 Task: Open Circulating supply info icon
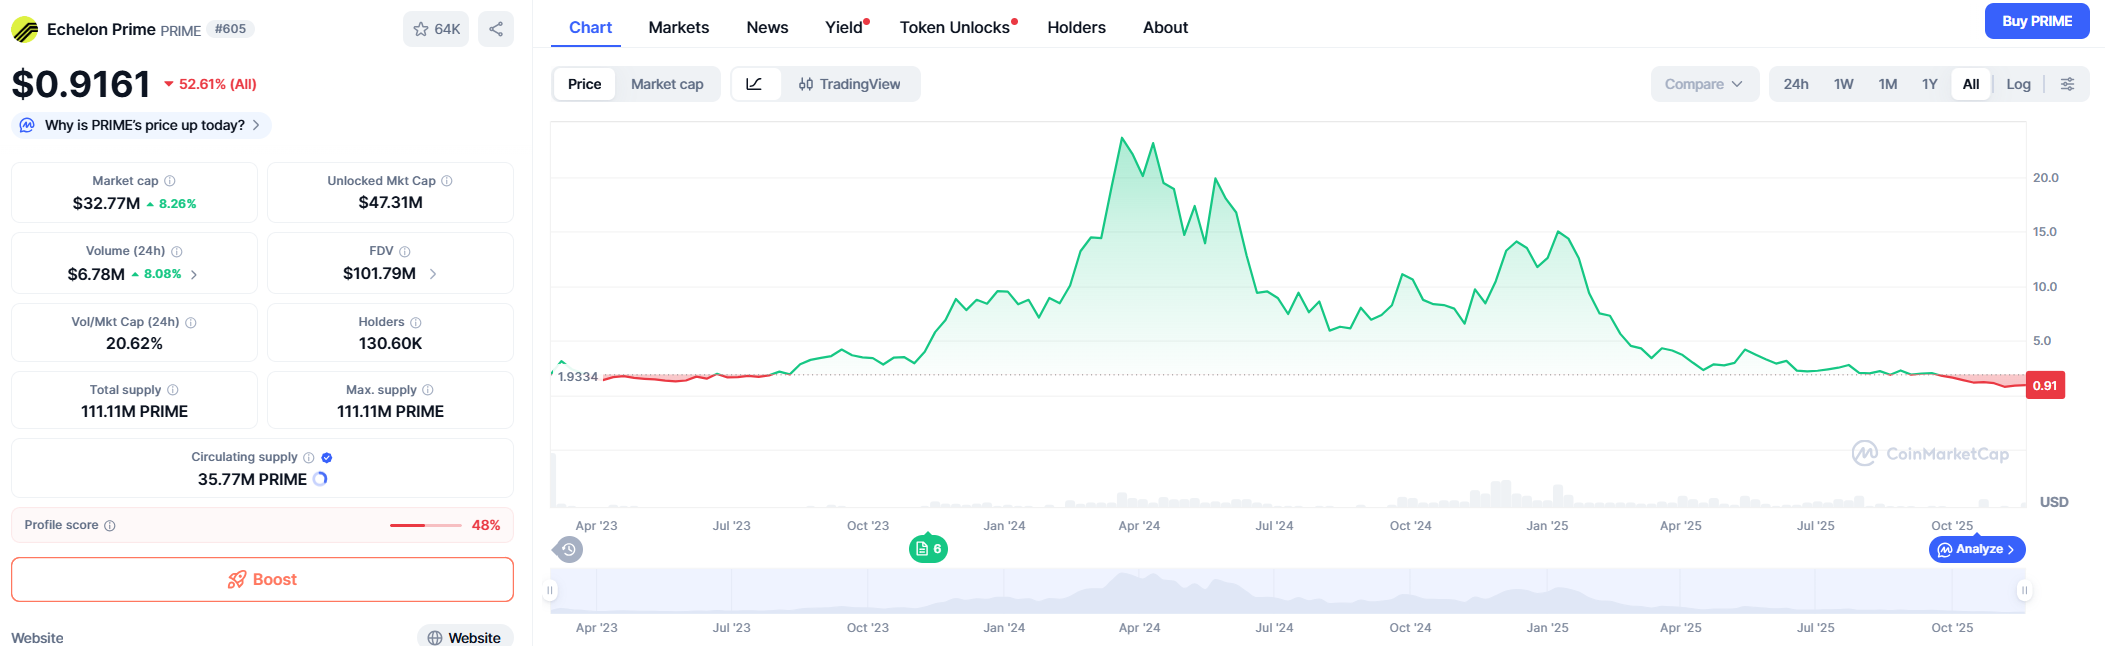(309, 458)
